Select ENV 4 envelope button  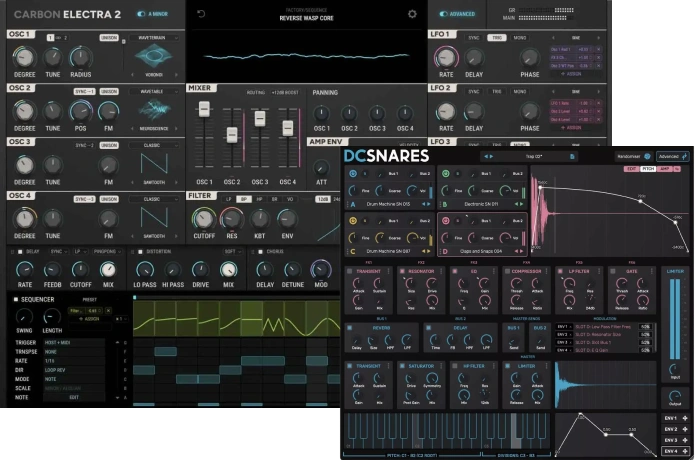point(675,451)
